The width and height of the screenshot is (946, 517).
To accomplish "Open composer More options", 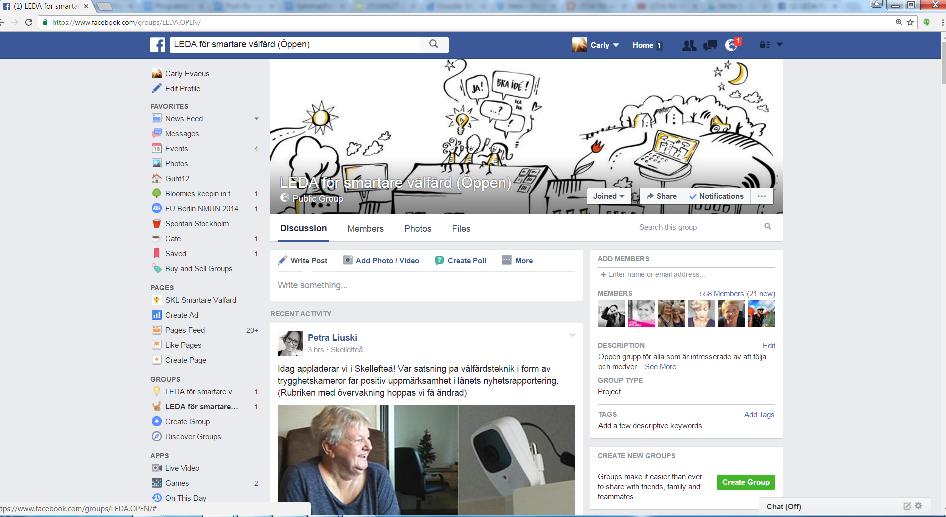I will pyautogui.click(x=517, y=261).
